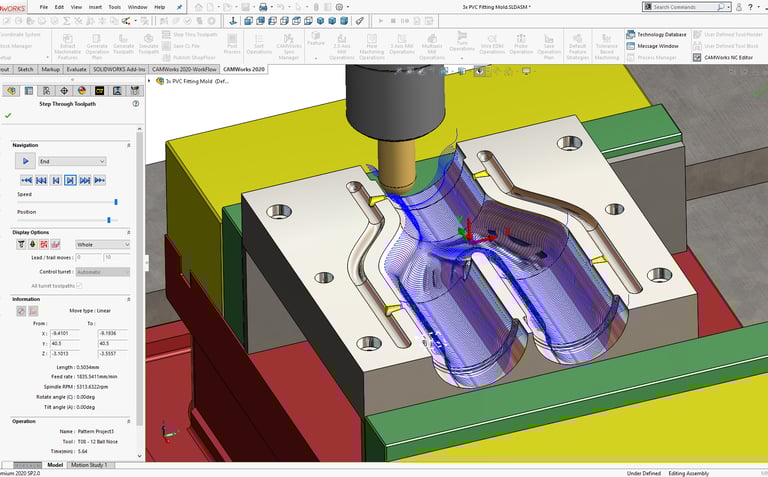Open the View menu

[76, 7]
